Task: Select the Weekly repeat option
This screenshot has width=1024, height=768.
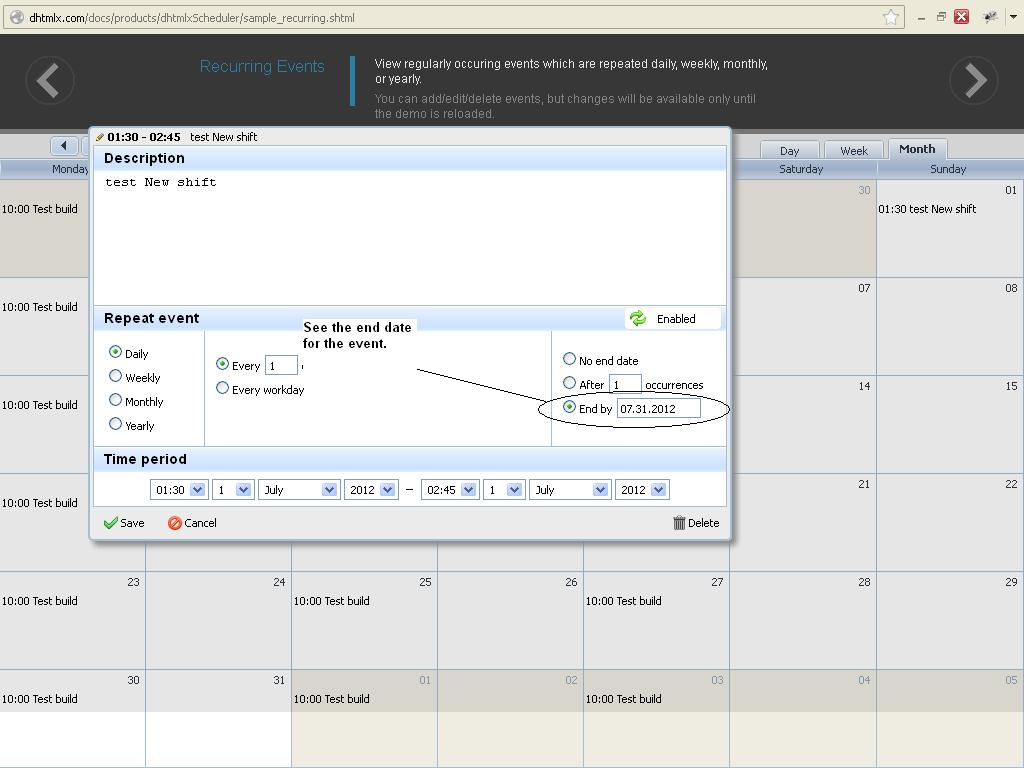Action: point(116,377)
